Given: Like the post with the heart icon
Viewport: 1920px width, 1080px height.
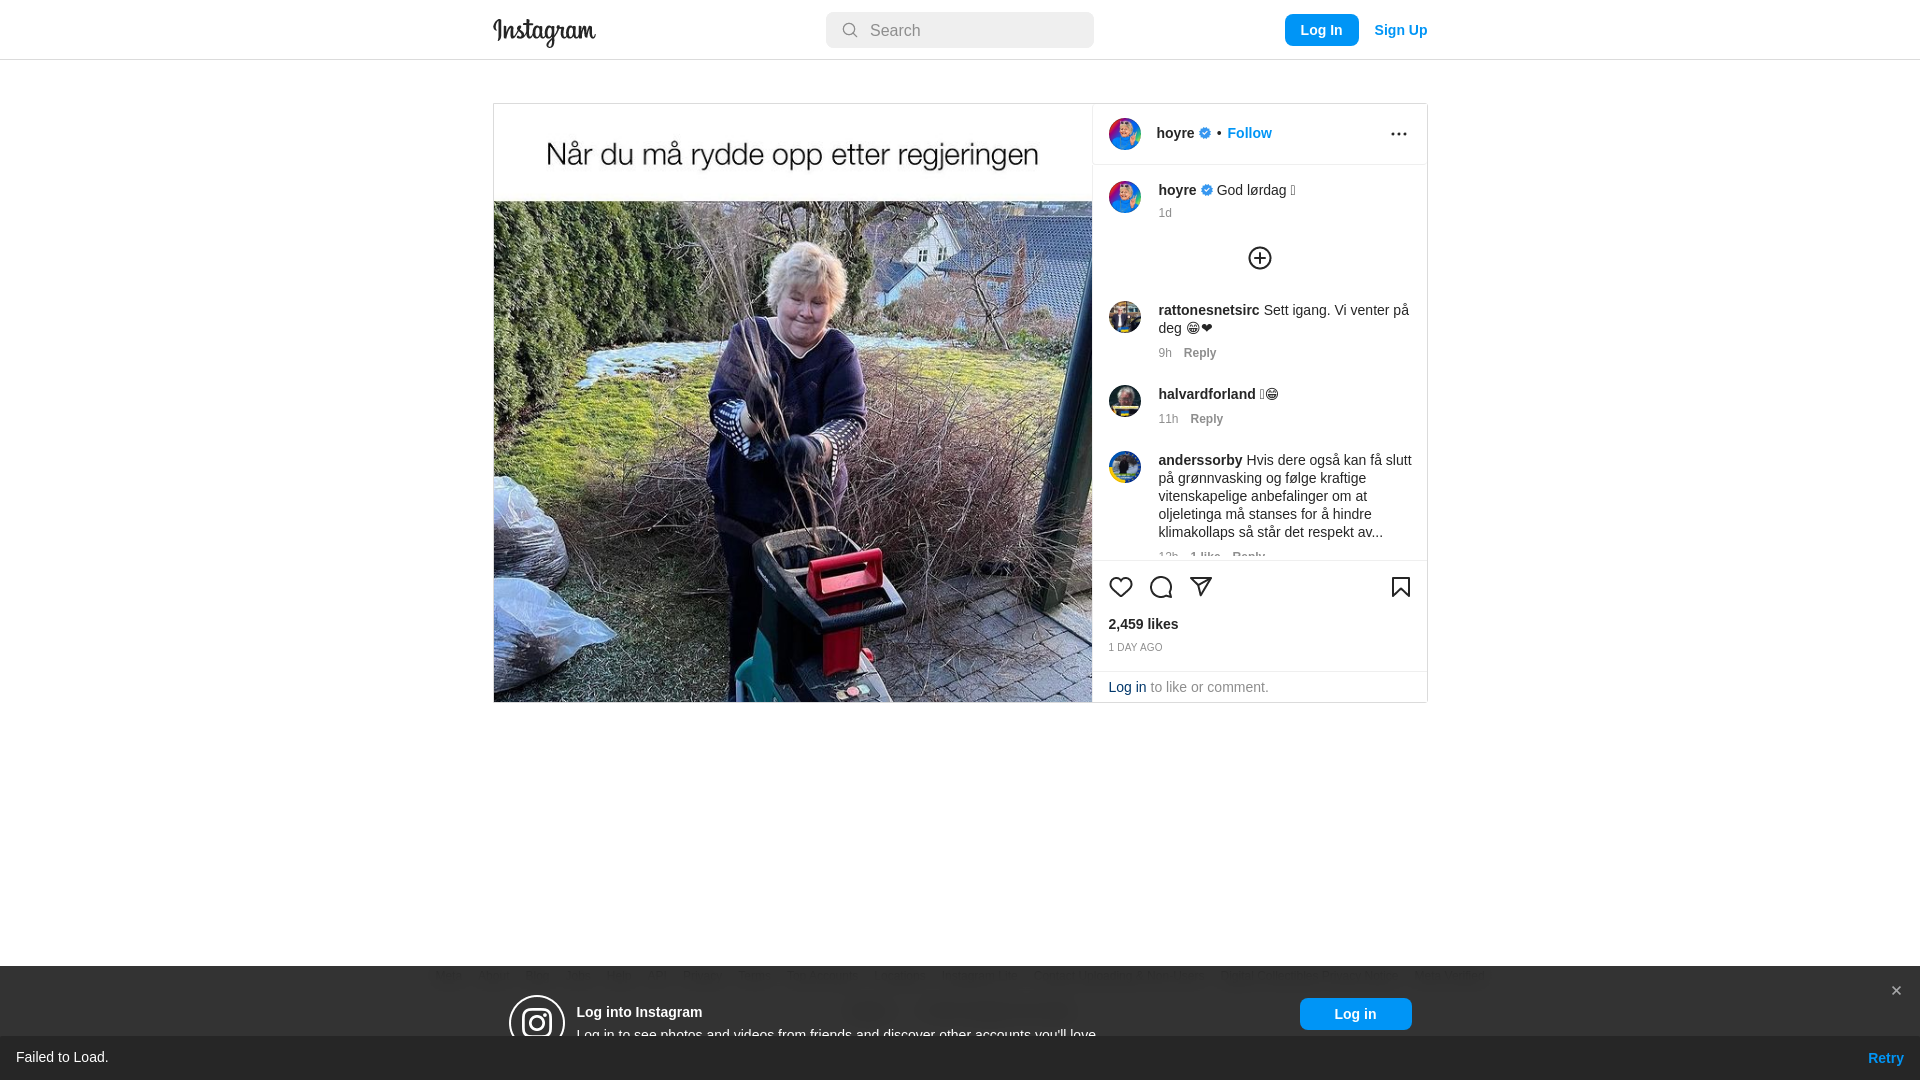Looking at the screenshot, I should click(x=1120, y=587).
